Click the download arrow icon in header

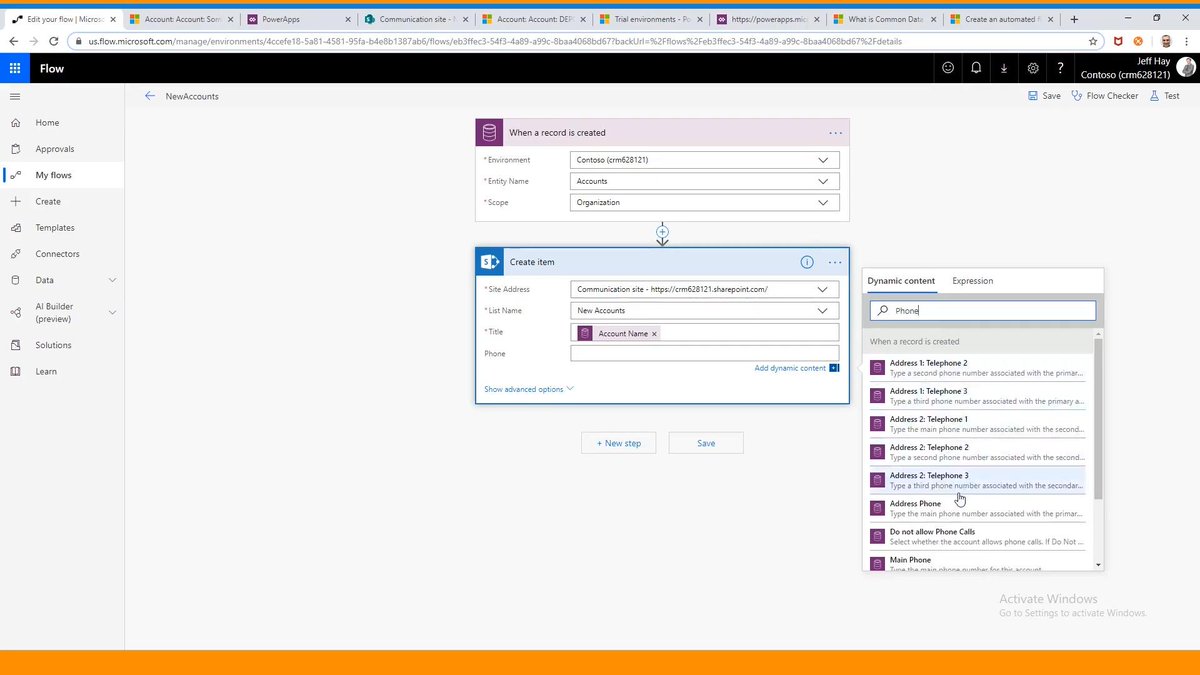1004,68
